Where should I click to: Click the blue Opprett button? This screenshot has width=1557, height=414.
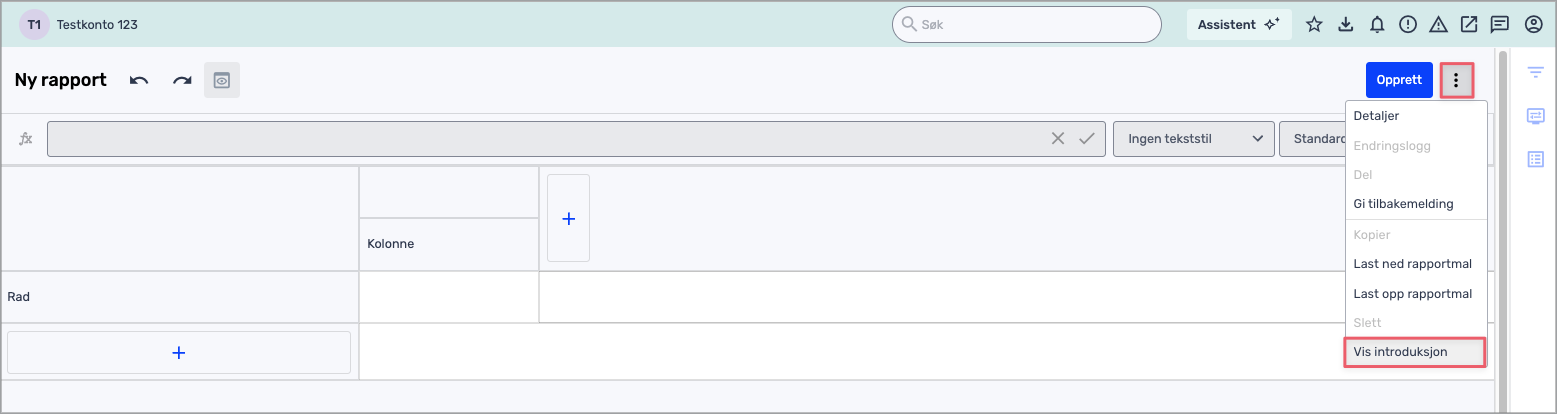click(x=1399, y=80)
